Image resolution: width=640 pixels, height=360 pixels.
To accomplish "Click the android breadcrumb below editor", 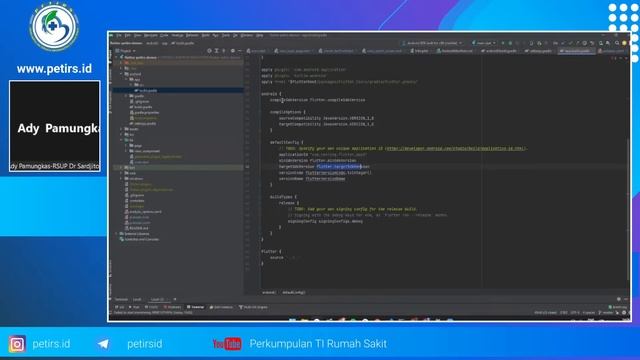I will [x=269, y=292].
